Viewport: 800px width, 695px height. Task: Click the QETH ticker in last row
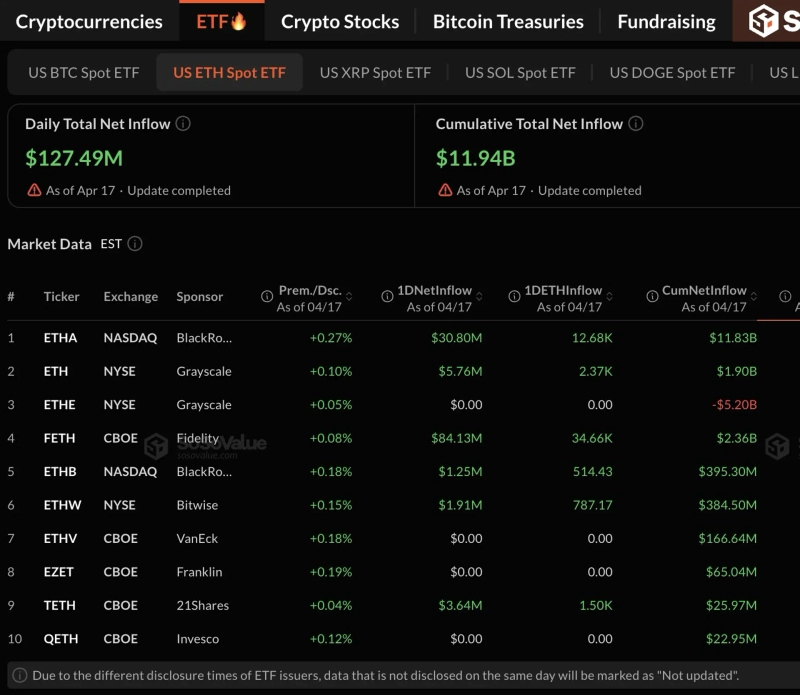(60, 639)
